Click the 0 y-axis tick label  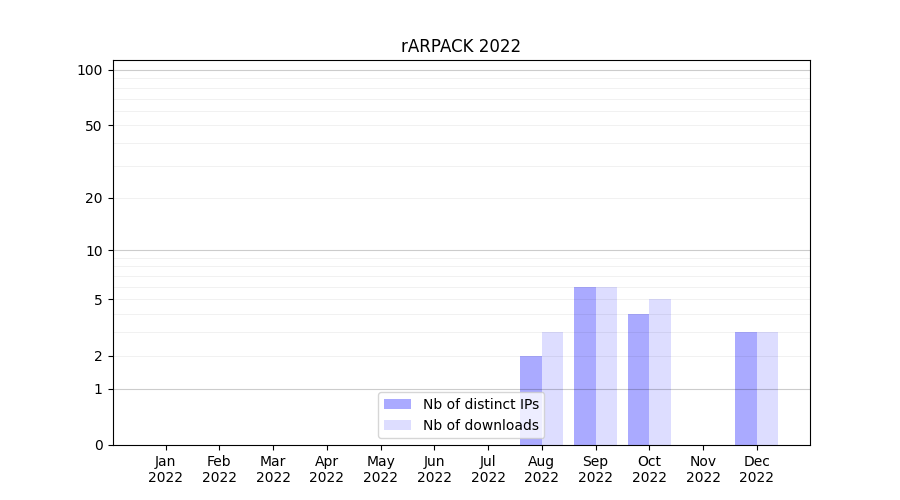coord(98,445)
